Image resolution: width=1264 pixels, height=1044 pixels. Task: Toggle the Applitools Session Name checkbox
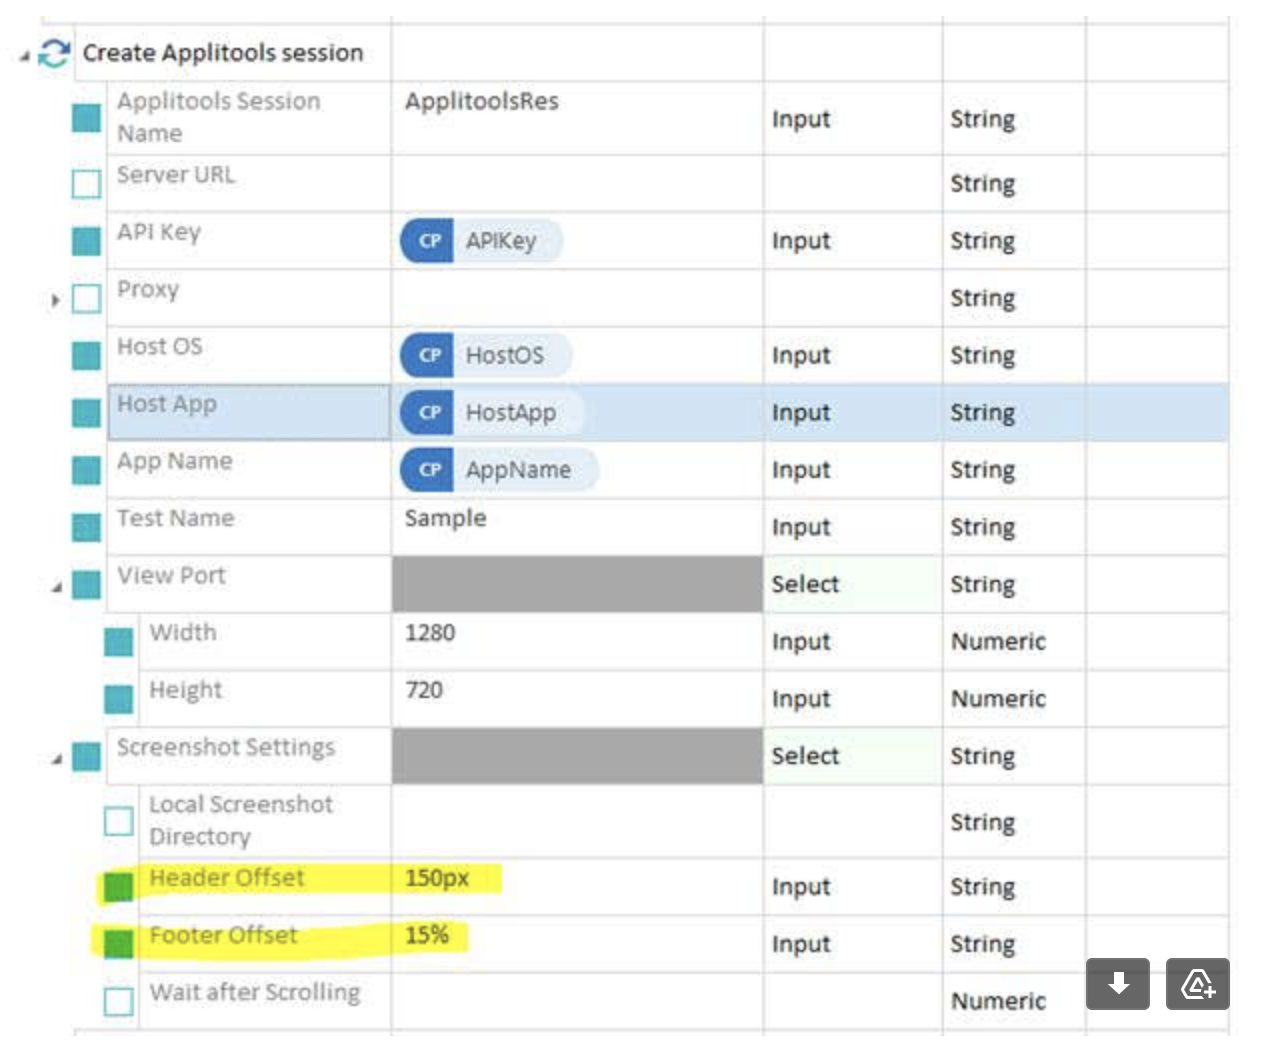87,118
